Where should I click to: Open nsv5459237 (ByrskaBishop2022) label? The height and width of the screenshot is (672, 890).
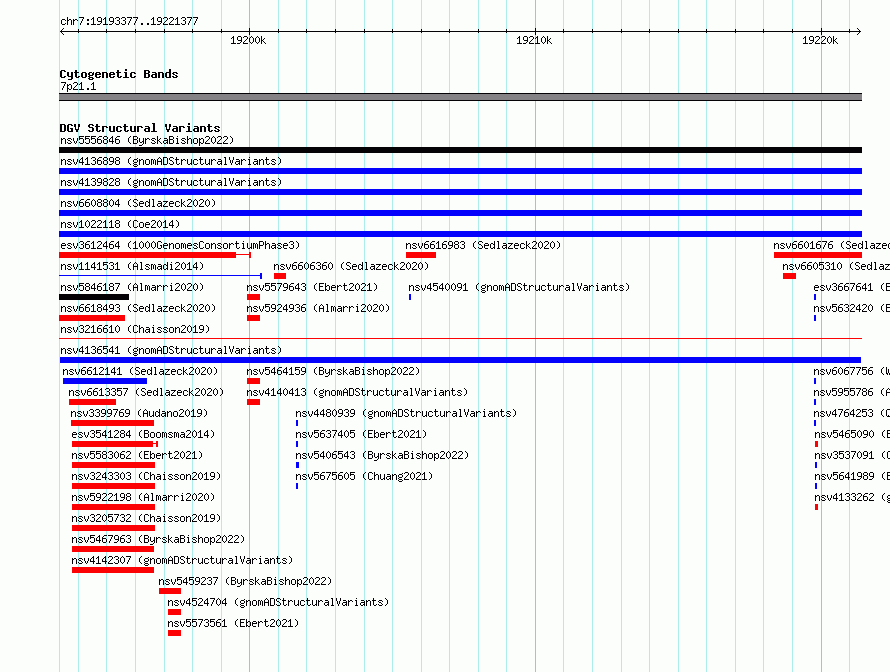point(245,581)
